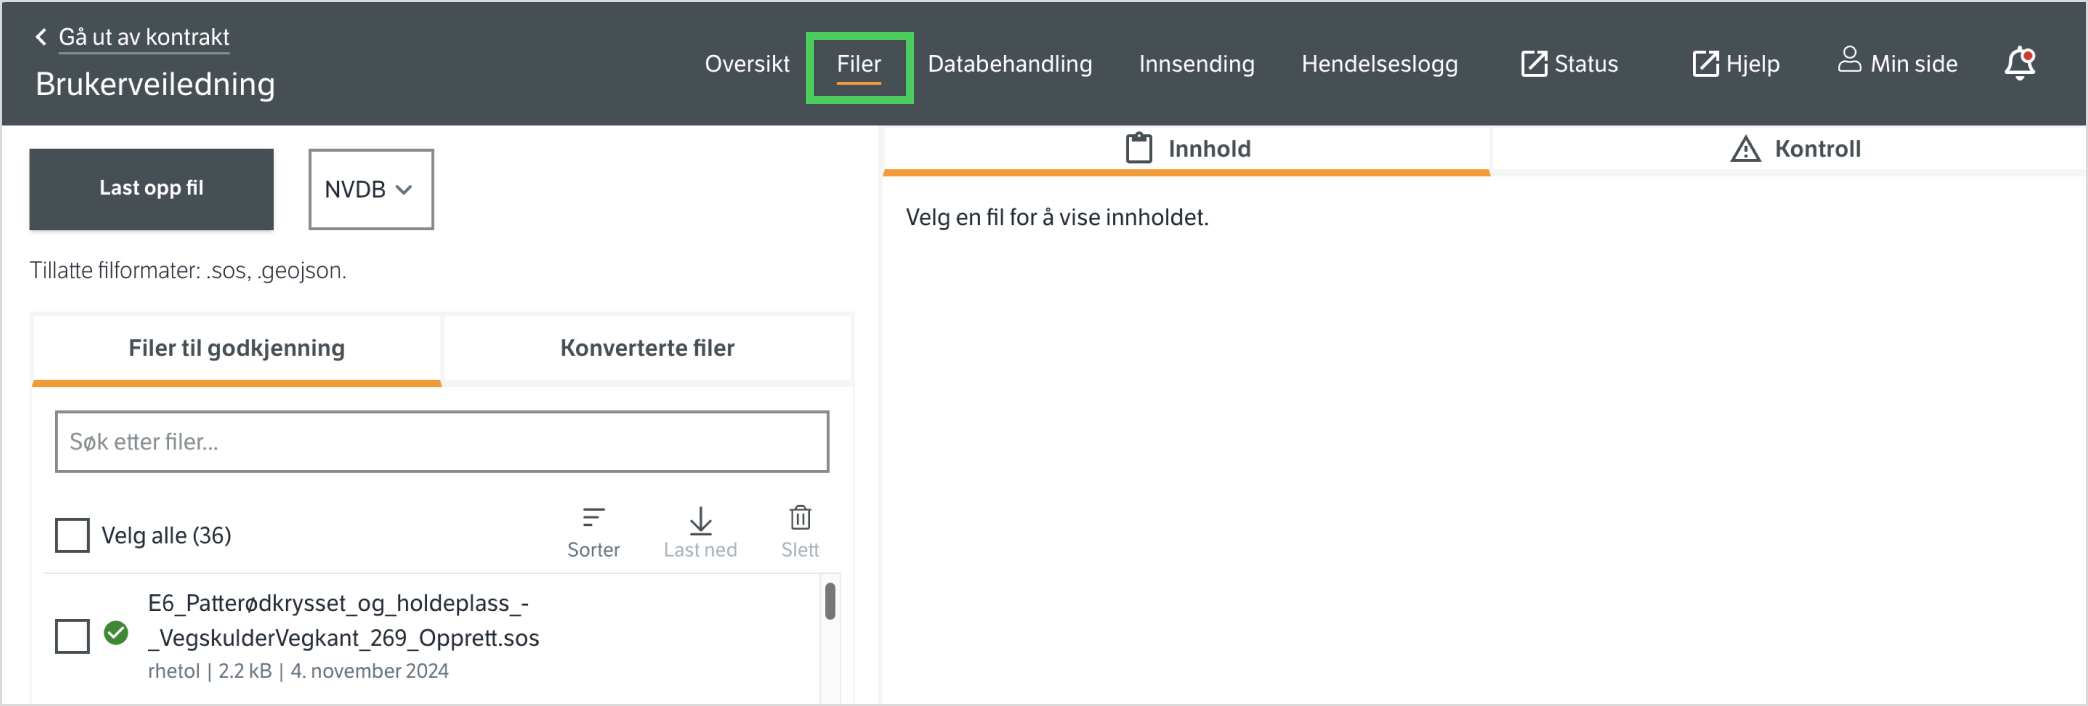The width and height of the screenshot is (2088, 706).
Task: Open the notifications bell icon
Action: coord(2020,63)
